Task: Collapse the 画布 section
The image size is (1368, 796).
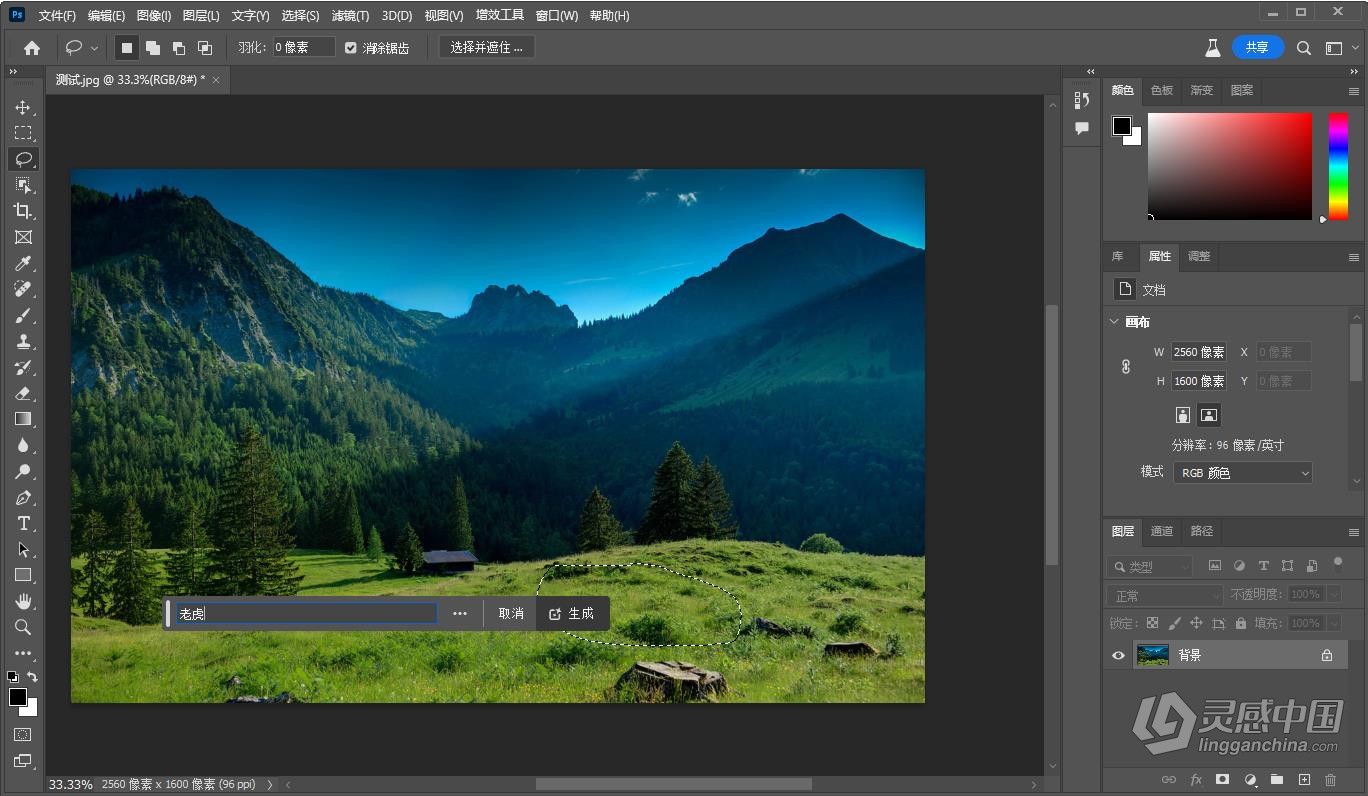Action: 1114,321
